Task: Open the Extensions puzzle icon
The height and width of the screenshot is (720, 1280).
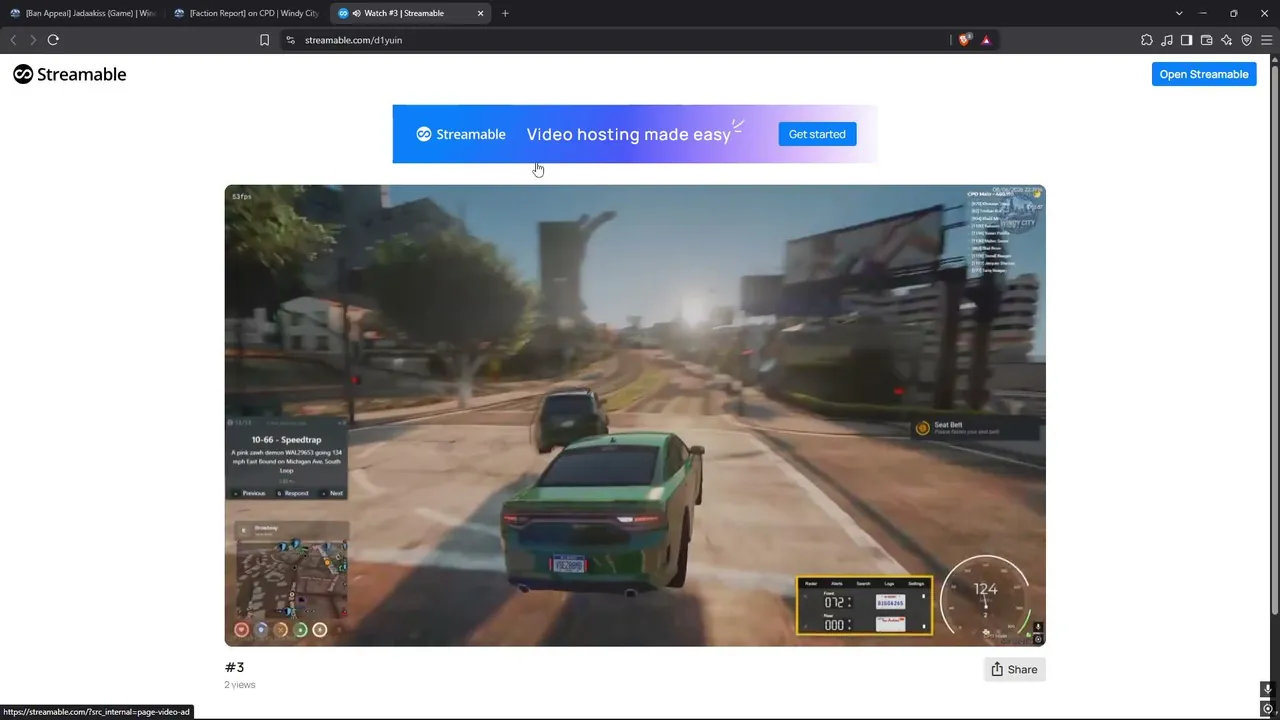Action: (1146, 40)
